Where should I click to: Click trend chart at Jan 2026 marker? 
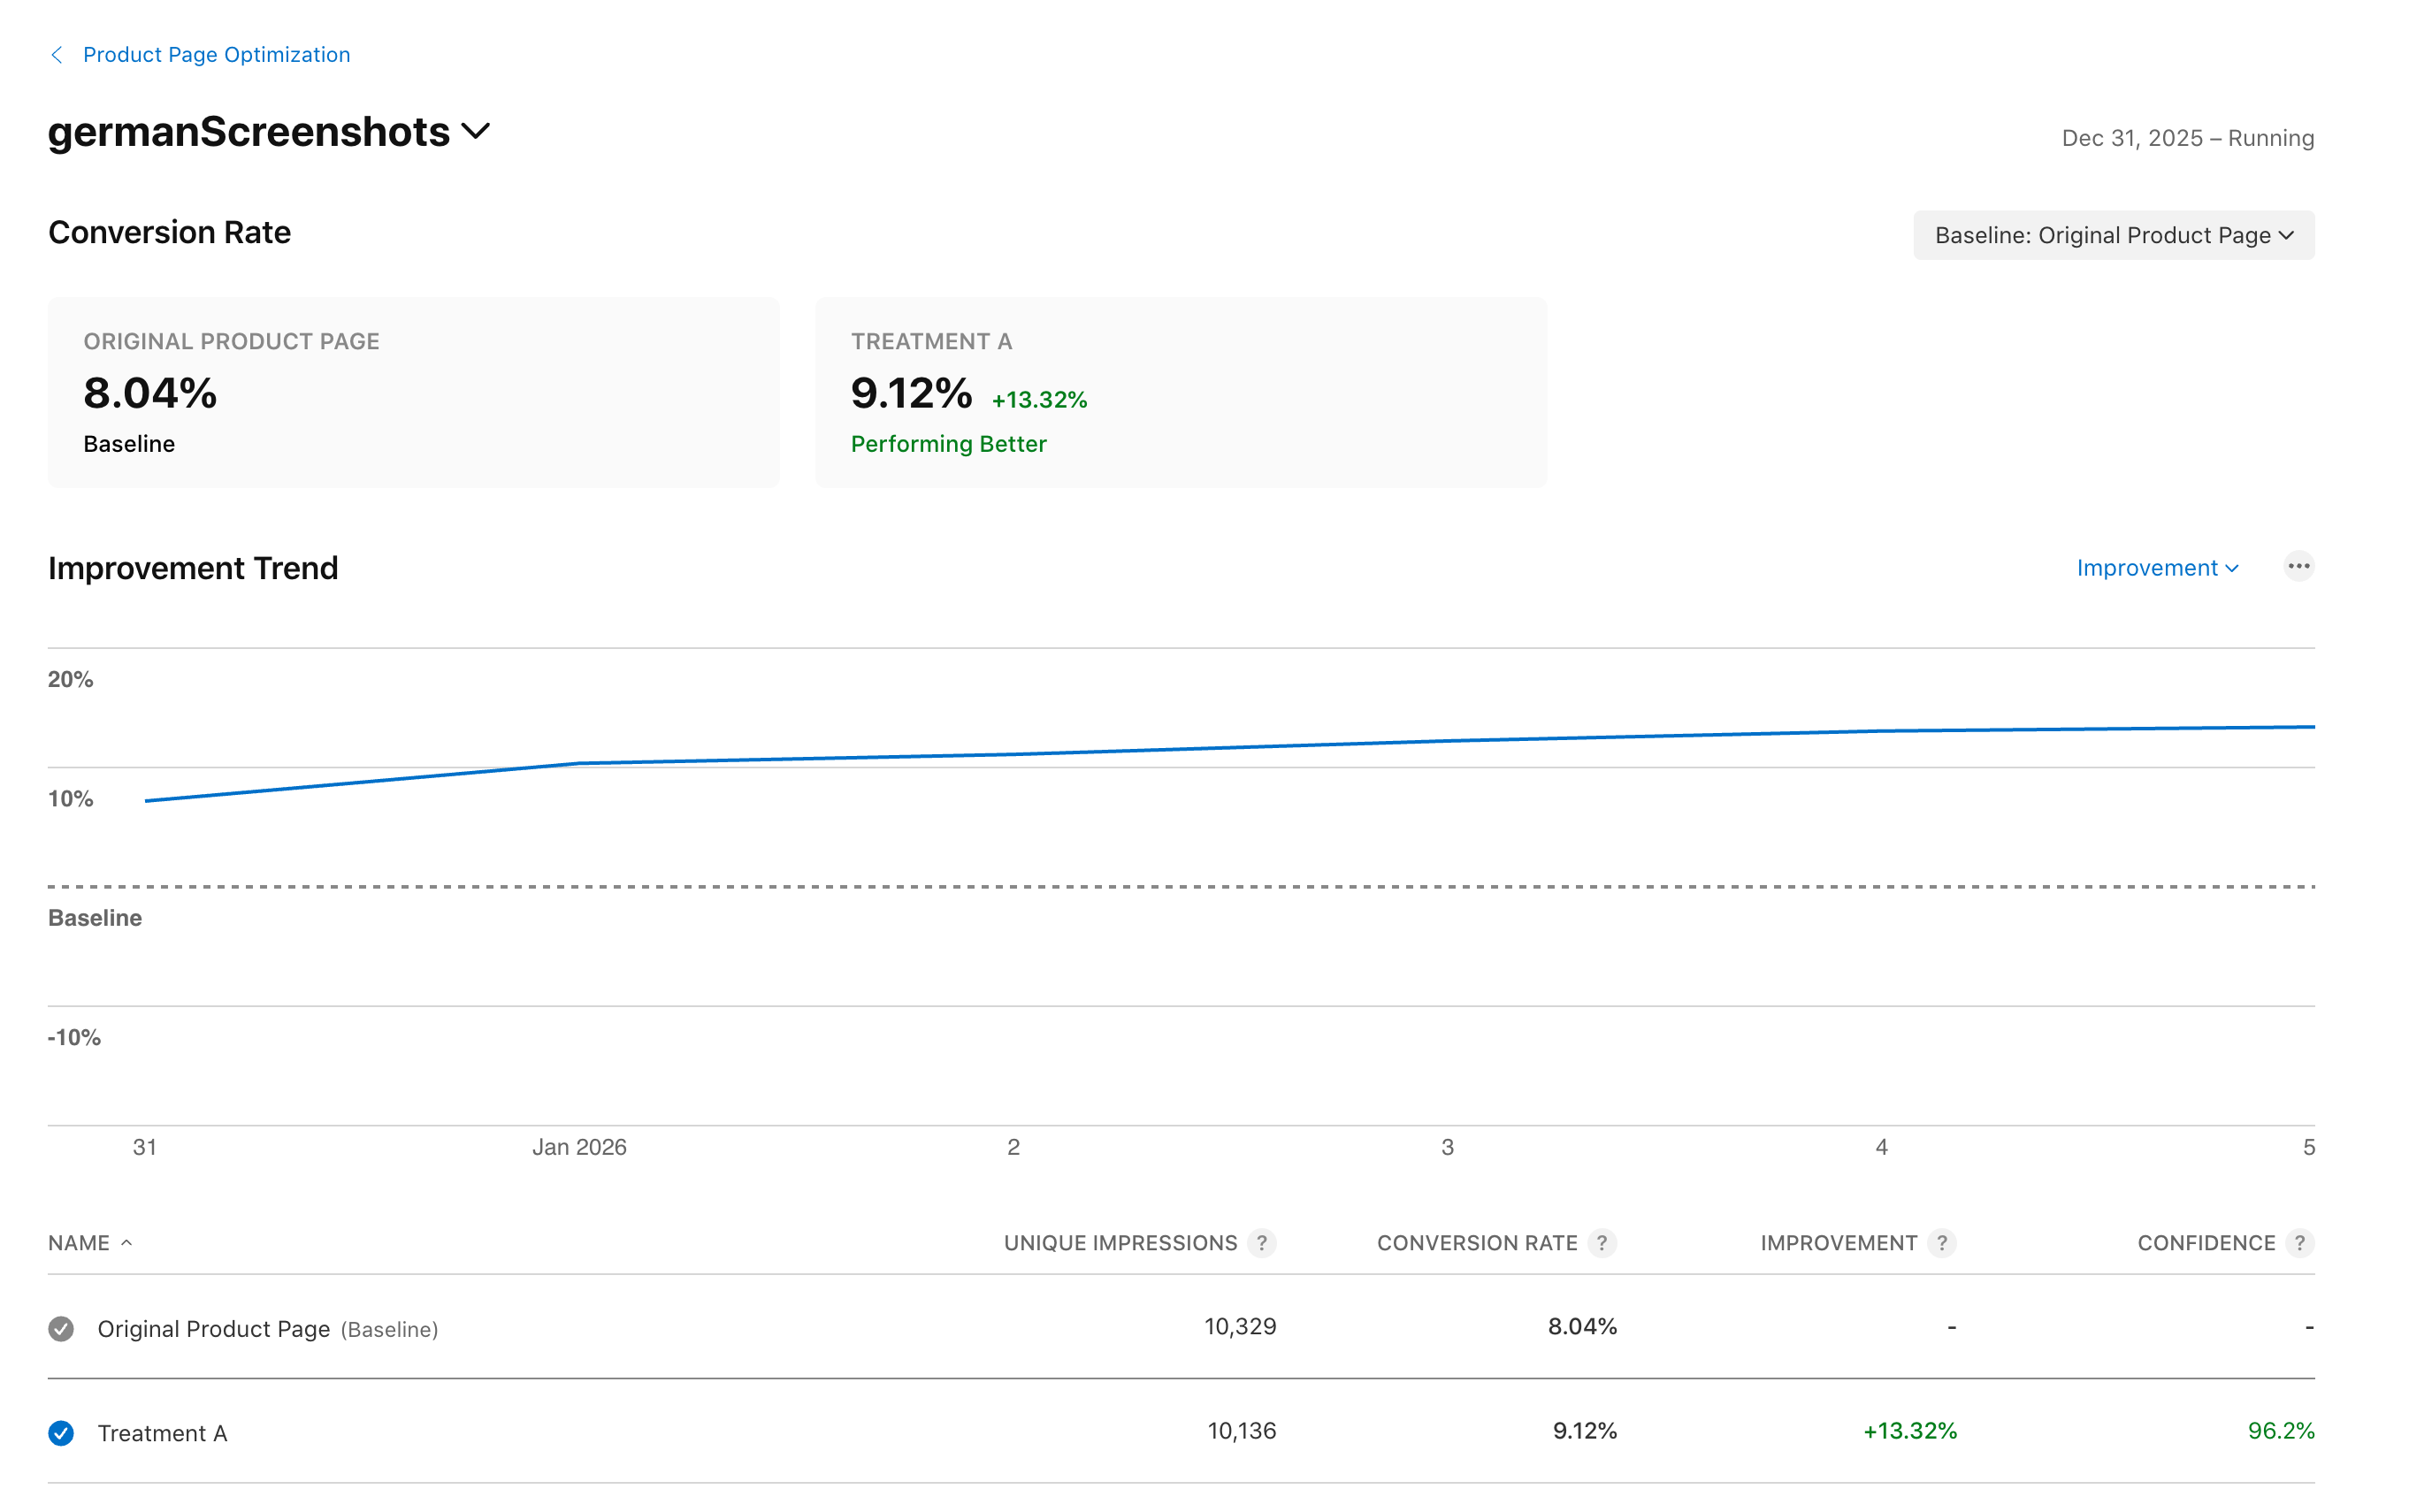tap(579, 764)
